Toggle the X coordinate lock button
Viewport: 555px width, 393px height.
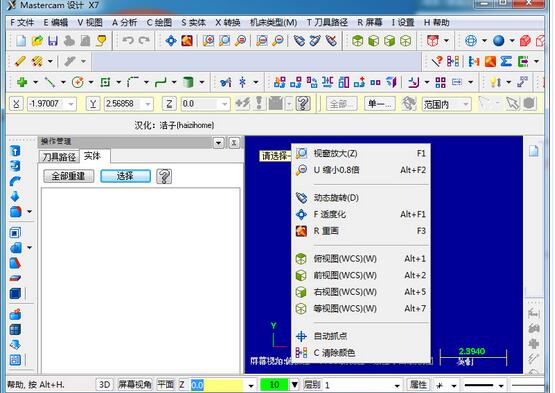coord(16,104)
